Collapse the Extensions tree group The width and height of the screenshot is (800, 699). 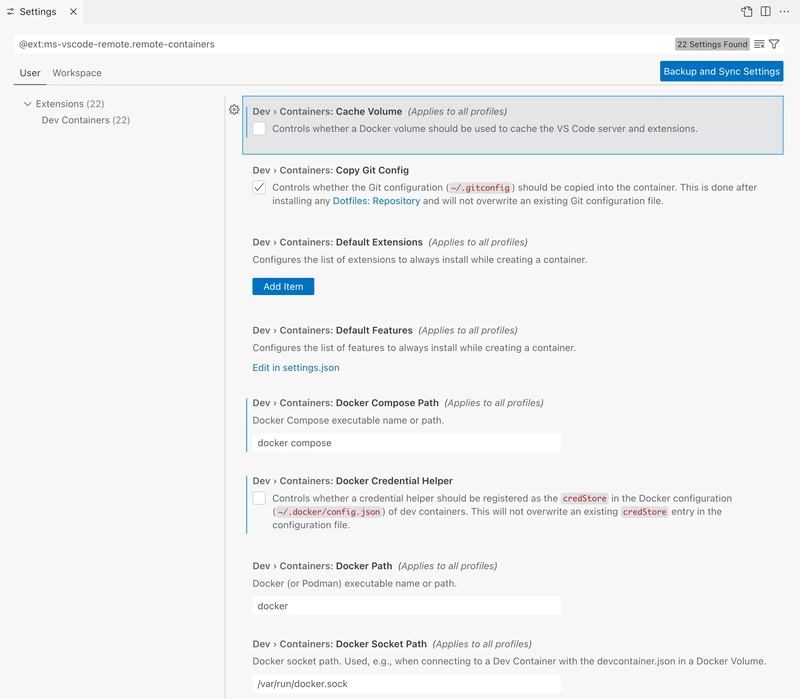coord(27,104)
